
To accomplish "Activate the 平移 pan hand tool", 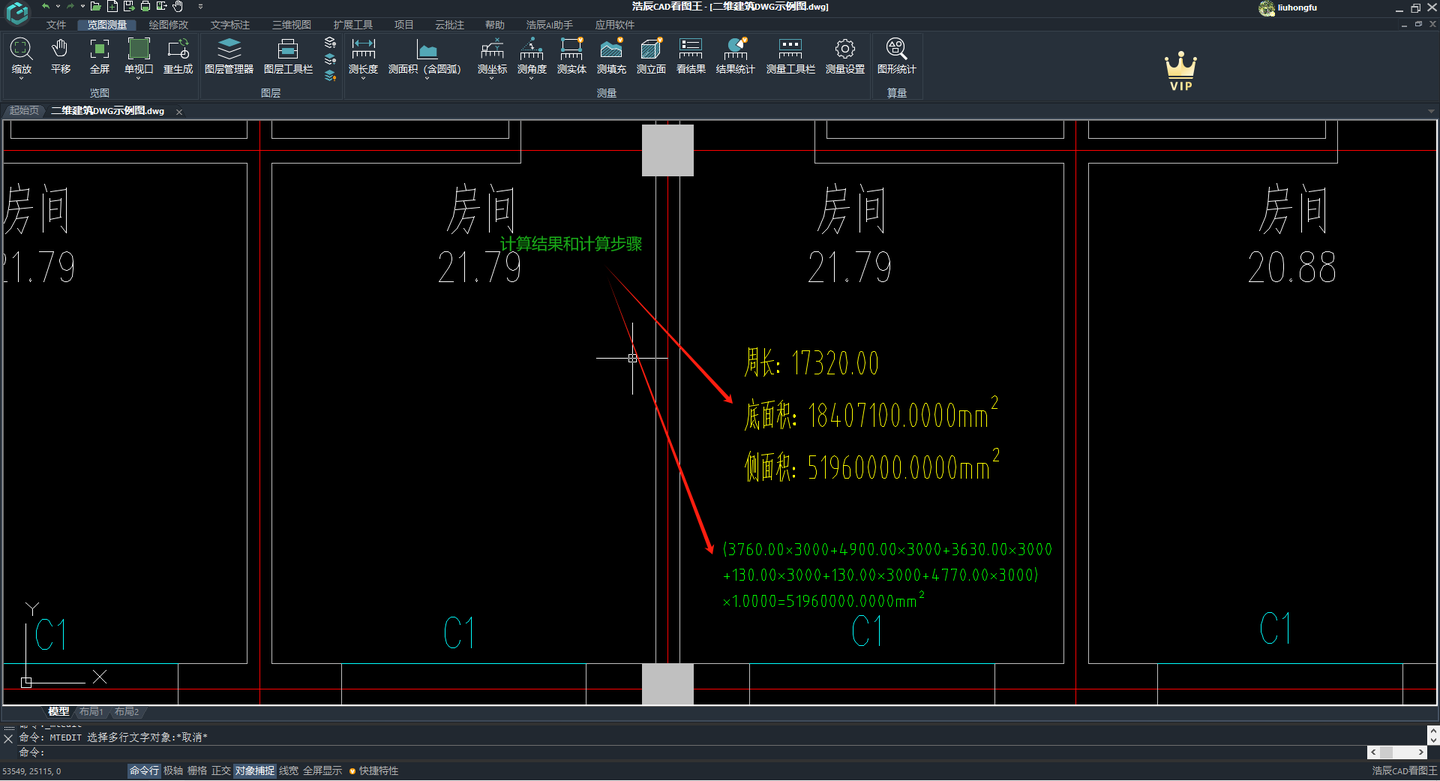I will (61, 55).
